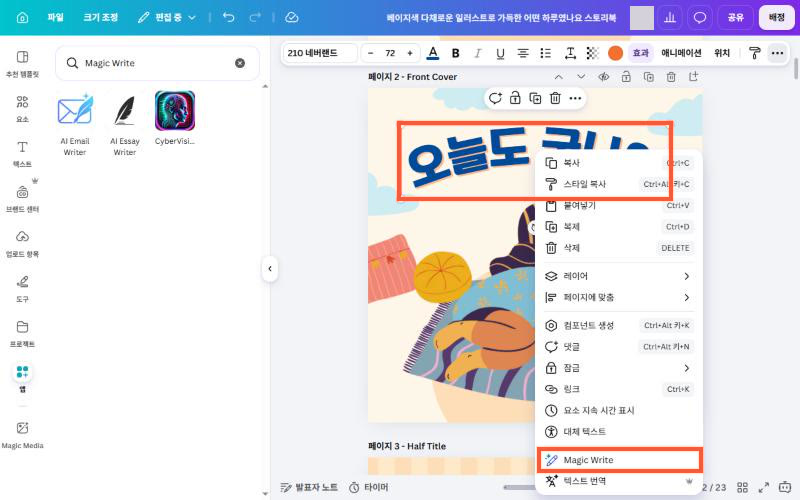This screenshot has height=500, width=800.
Task: Open the 애니메이션 animation panel
Action: point(681,53)
